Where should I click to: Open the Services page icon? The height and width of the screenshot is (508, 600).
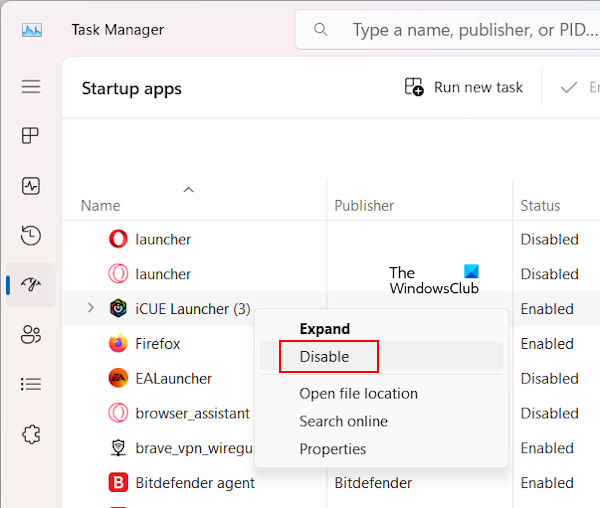point(31,434)
